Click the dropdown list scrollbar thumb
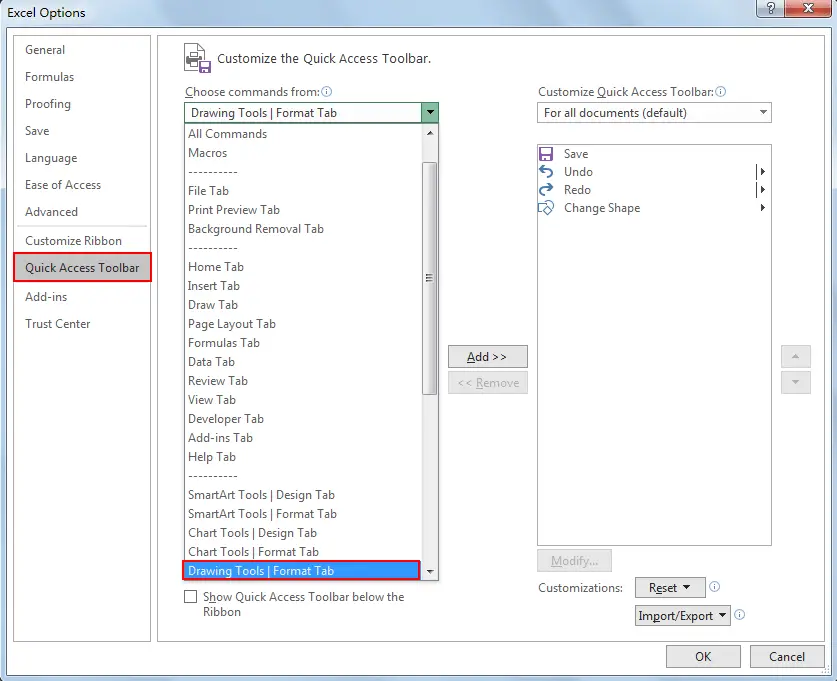The width and height of the screenshot is (837, 681). [430, 278]
